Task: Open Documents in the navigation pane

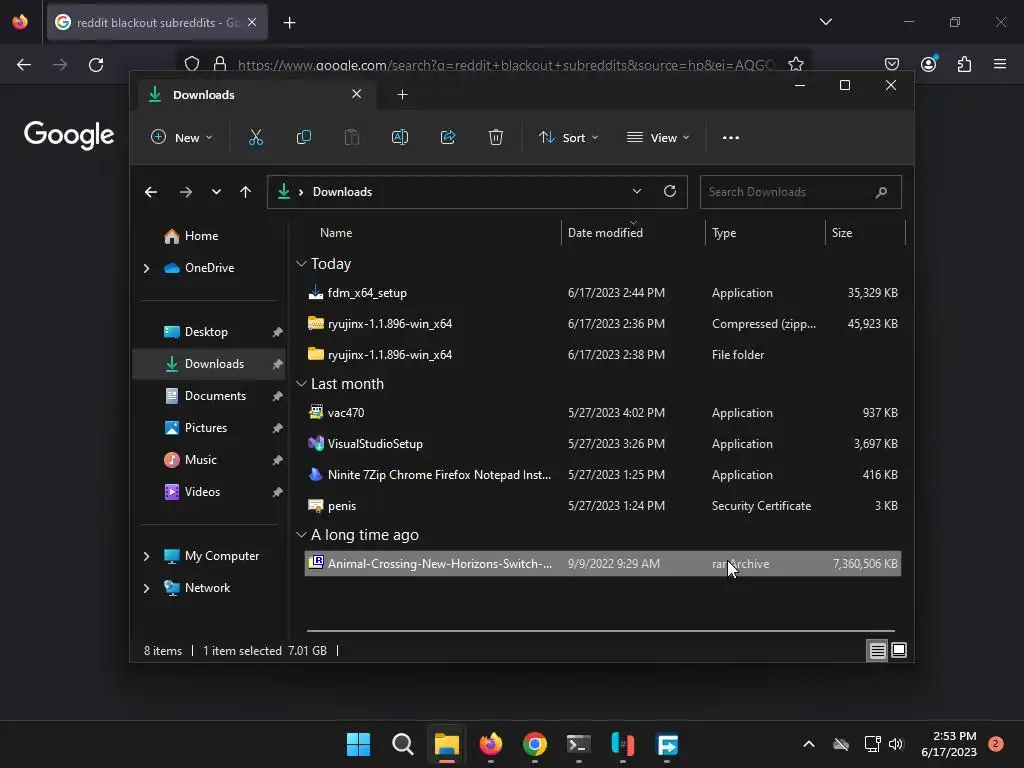Action: 215,396
